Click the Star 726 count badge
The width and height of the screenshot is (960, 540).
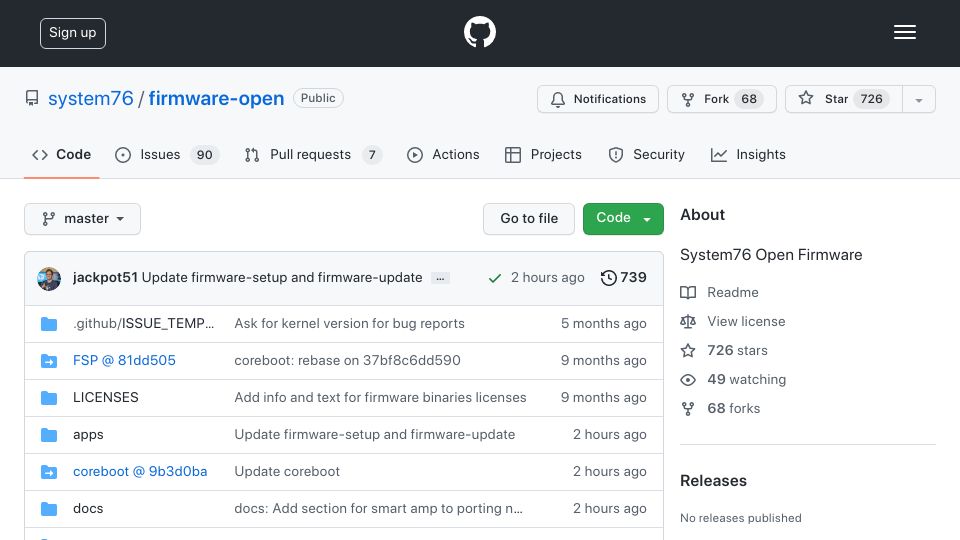(871, 99)
